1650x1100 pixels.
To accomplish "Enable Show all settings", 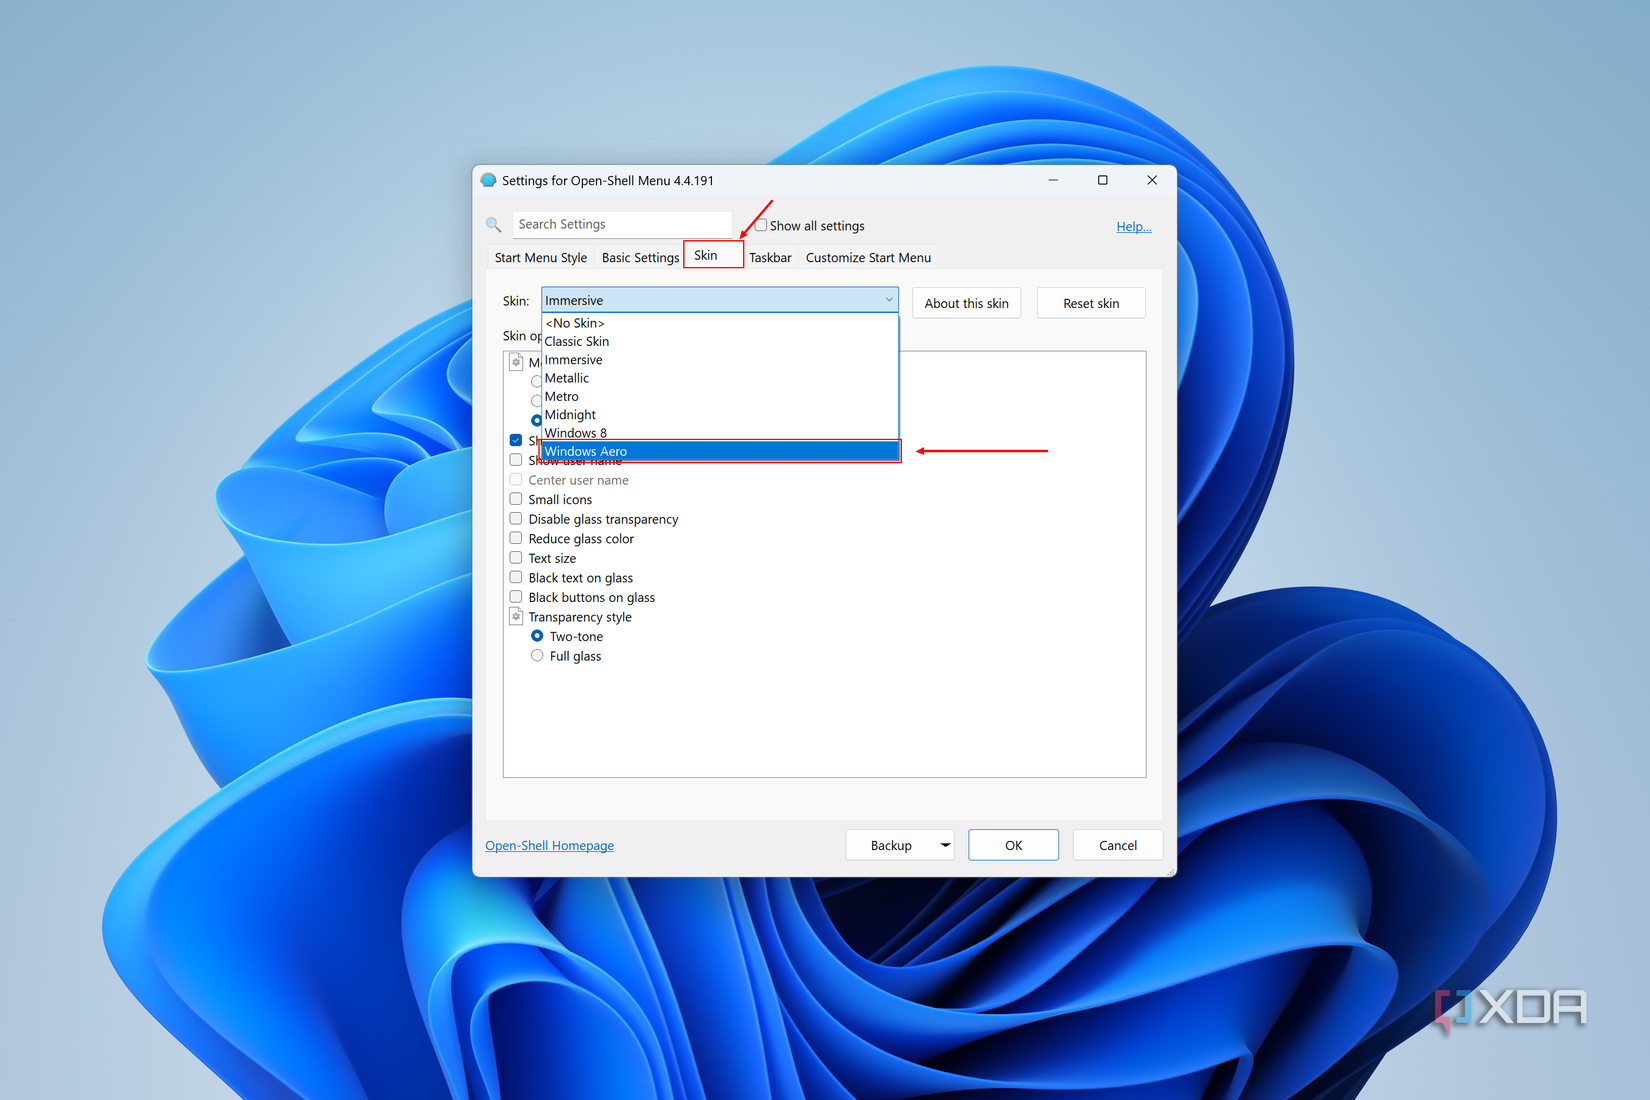I will click(761, 225).
